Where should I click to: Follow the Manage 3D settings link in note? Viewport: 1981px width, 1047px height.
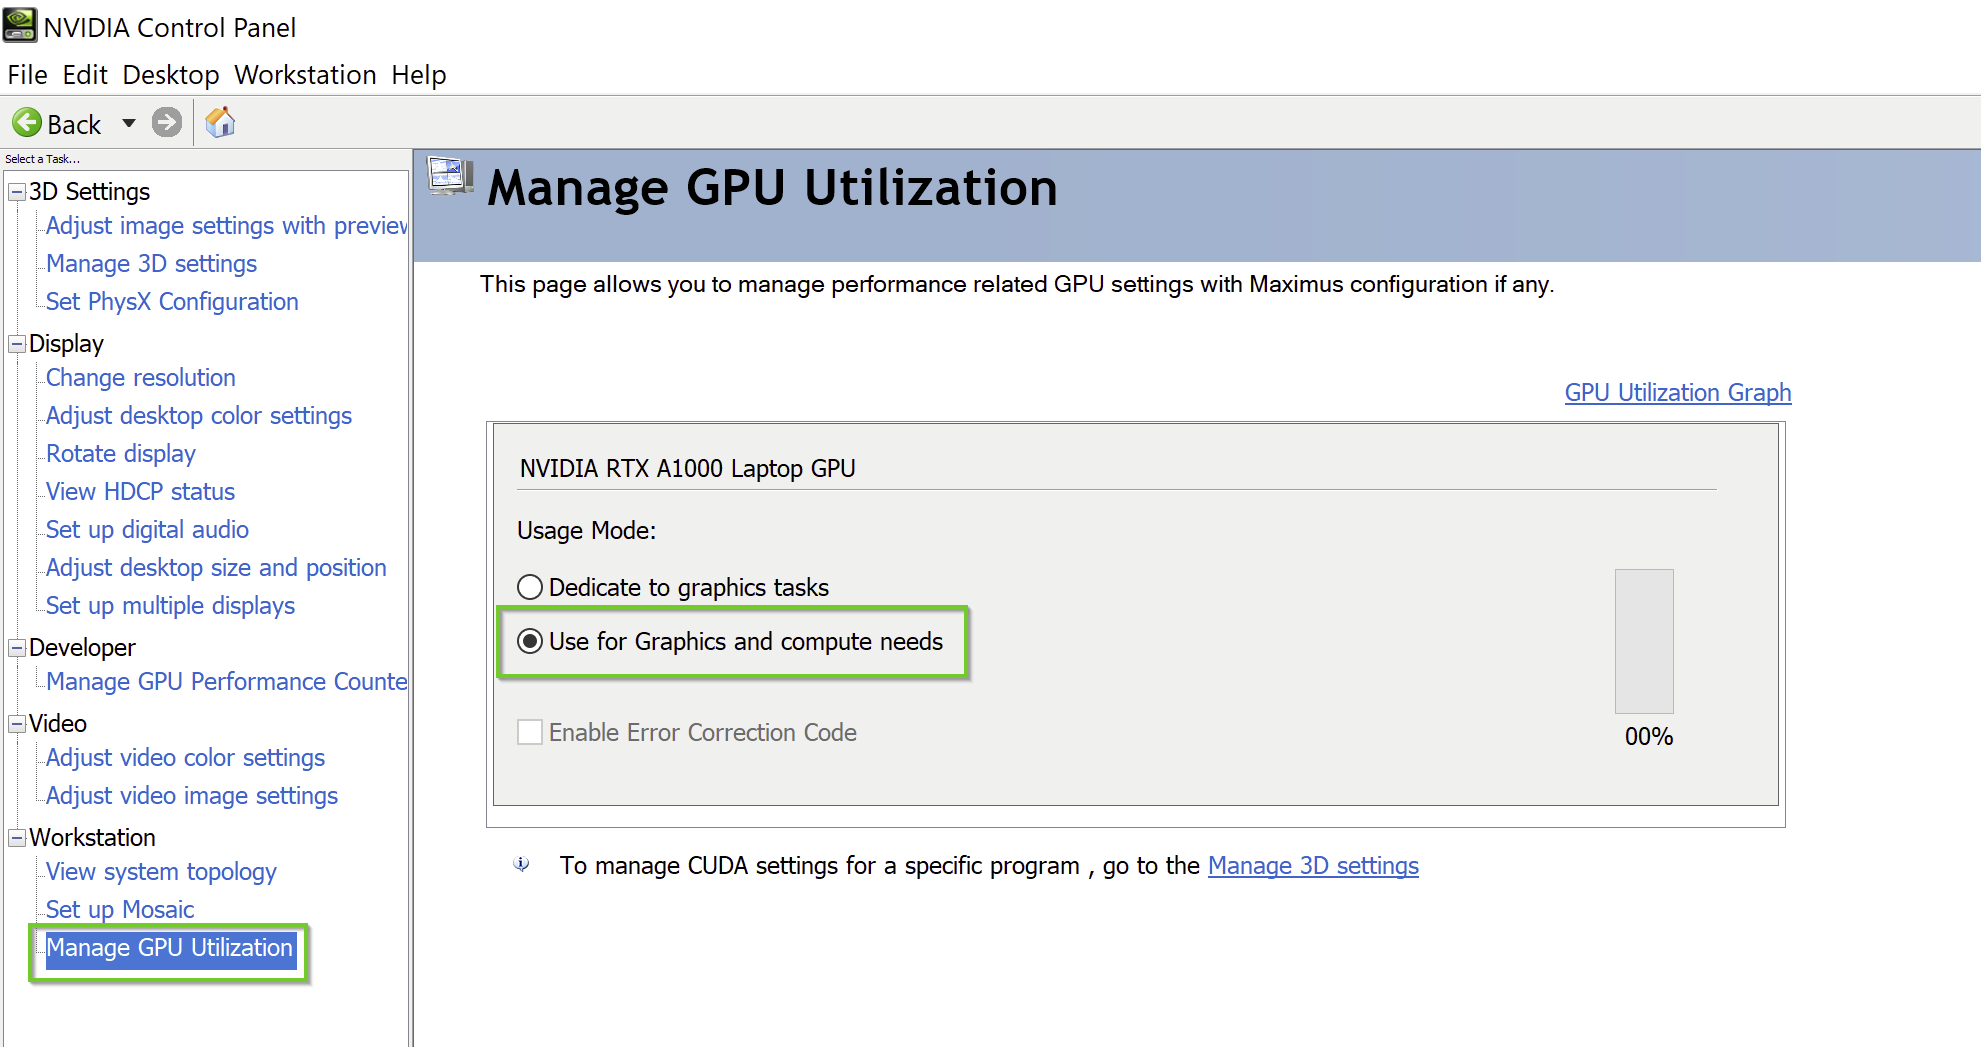point(1313,866)
